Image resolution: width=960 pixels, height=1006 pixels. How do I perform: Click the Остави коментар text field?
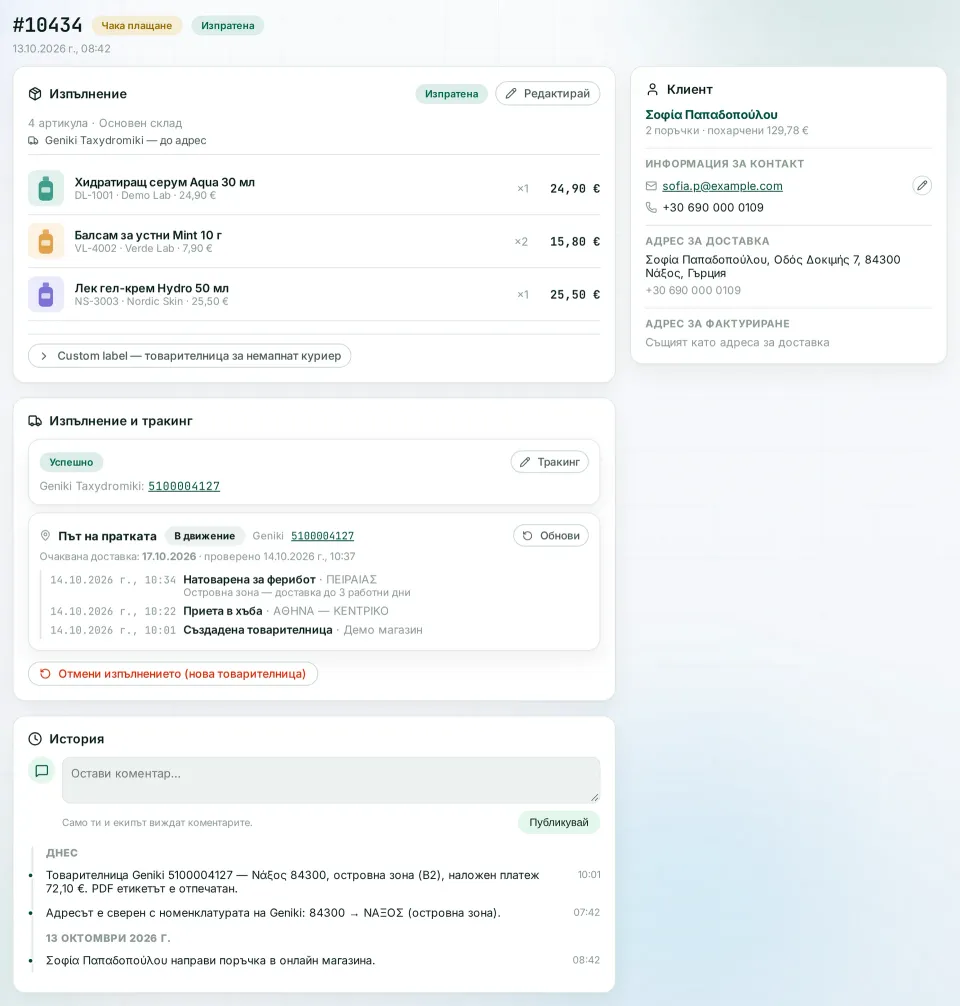pyautogui.click(x=331, y=780)
